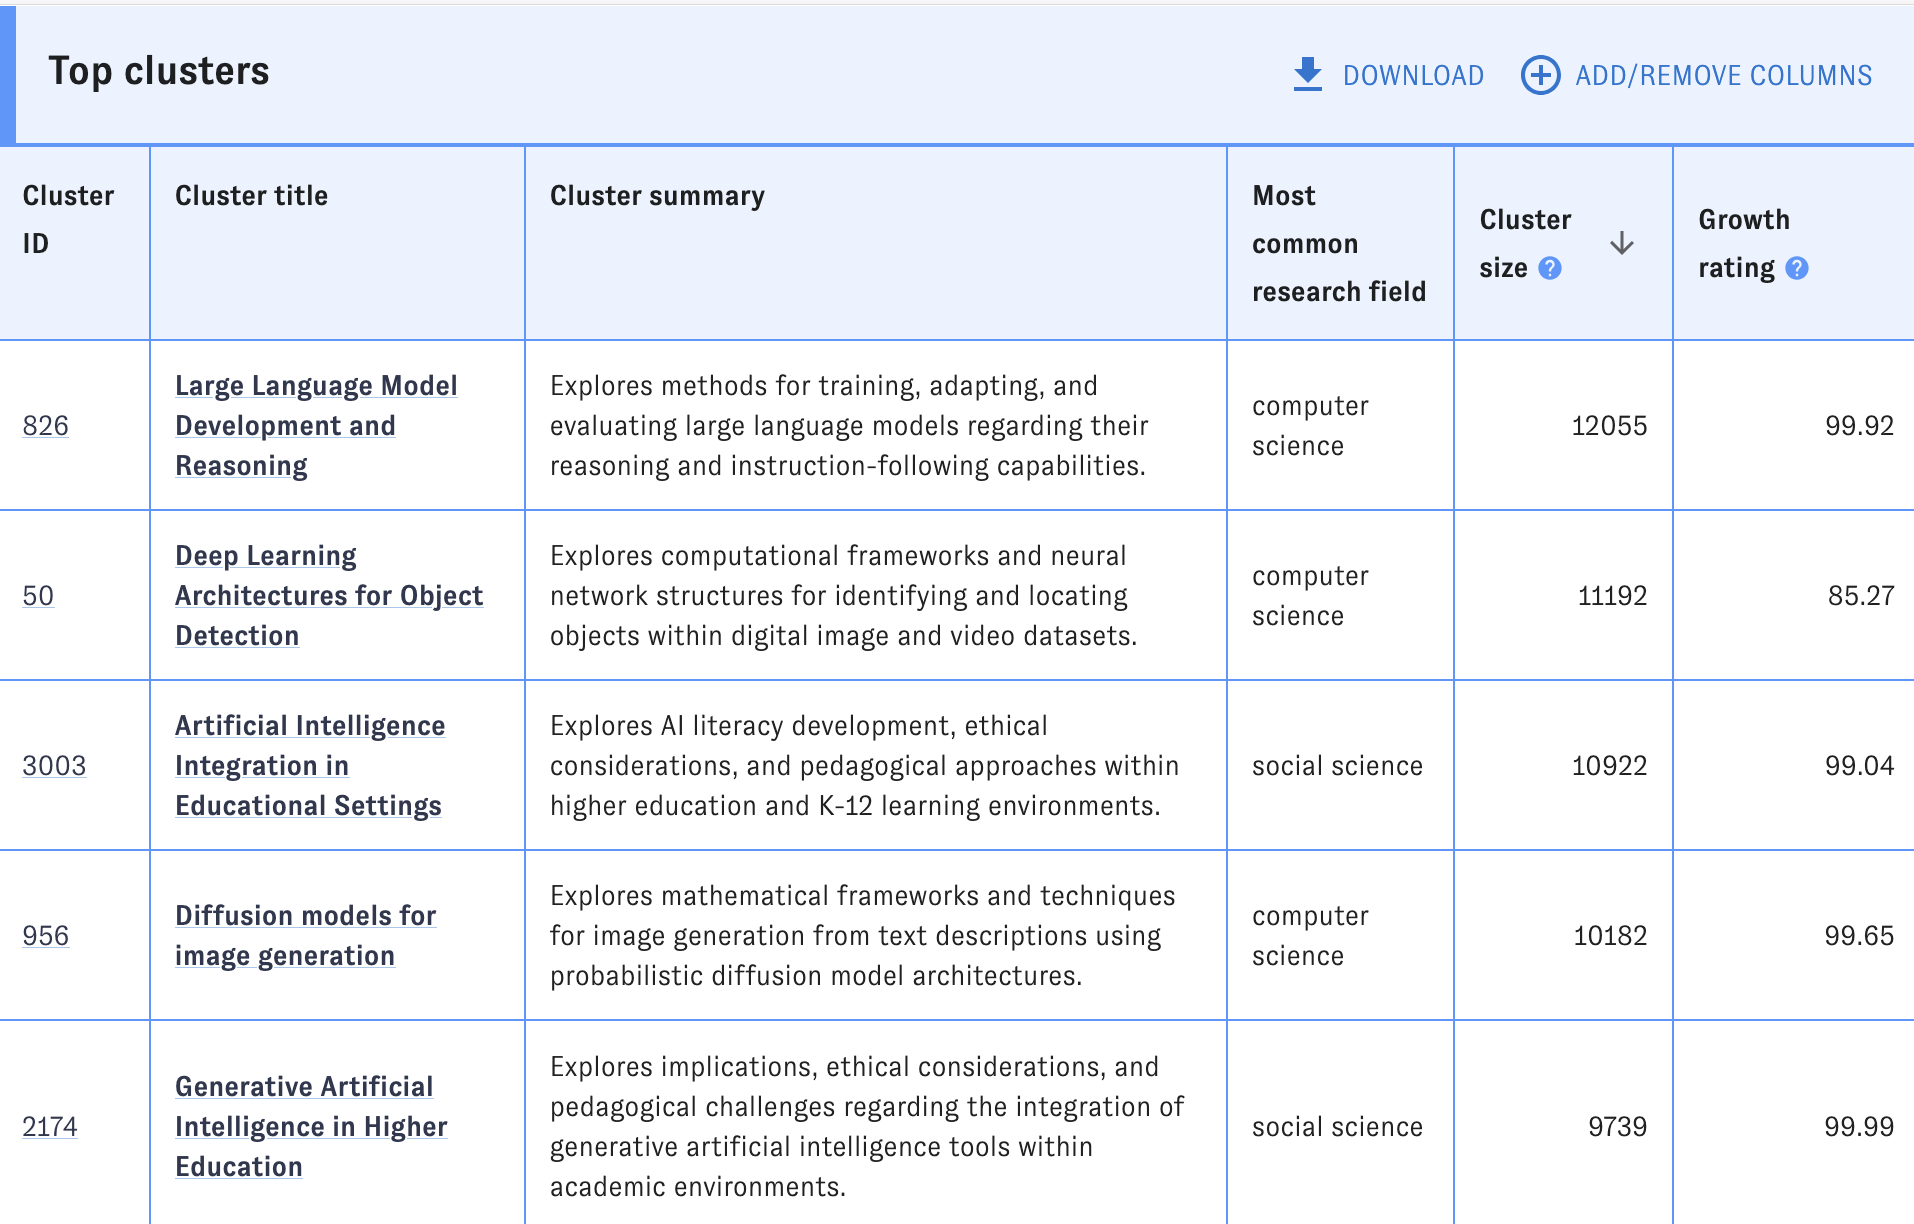The height and width of the screenshot is (1224, 1914).
Task: Open cluster 3003 details link
Action: pyautogui.click(x=54, y=766)
